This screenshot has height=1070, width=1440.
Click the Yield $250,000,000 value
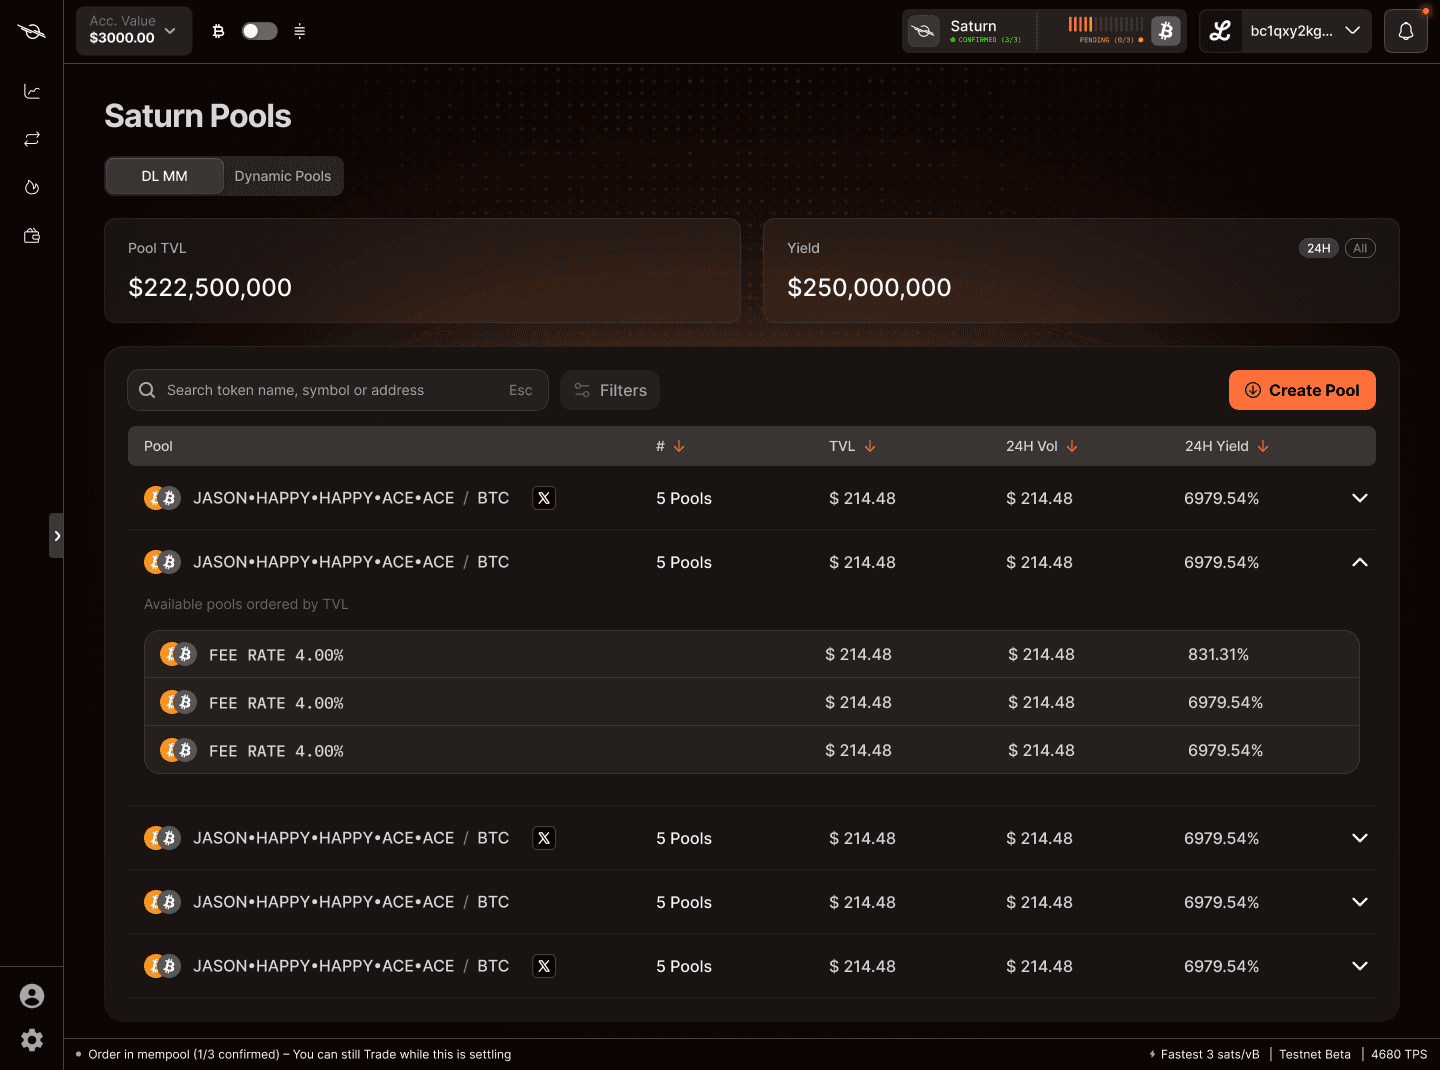[869, 288]
